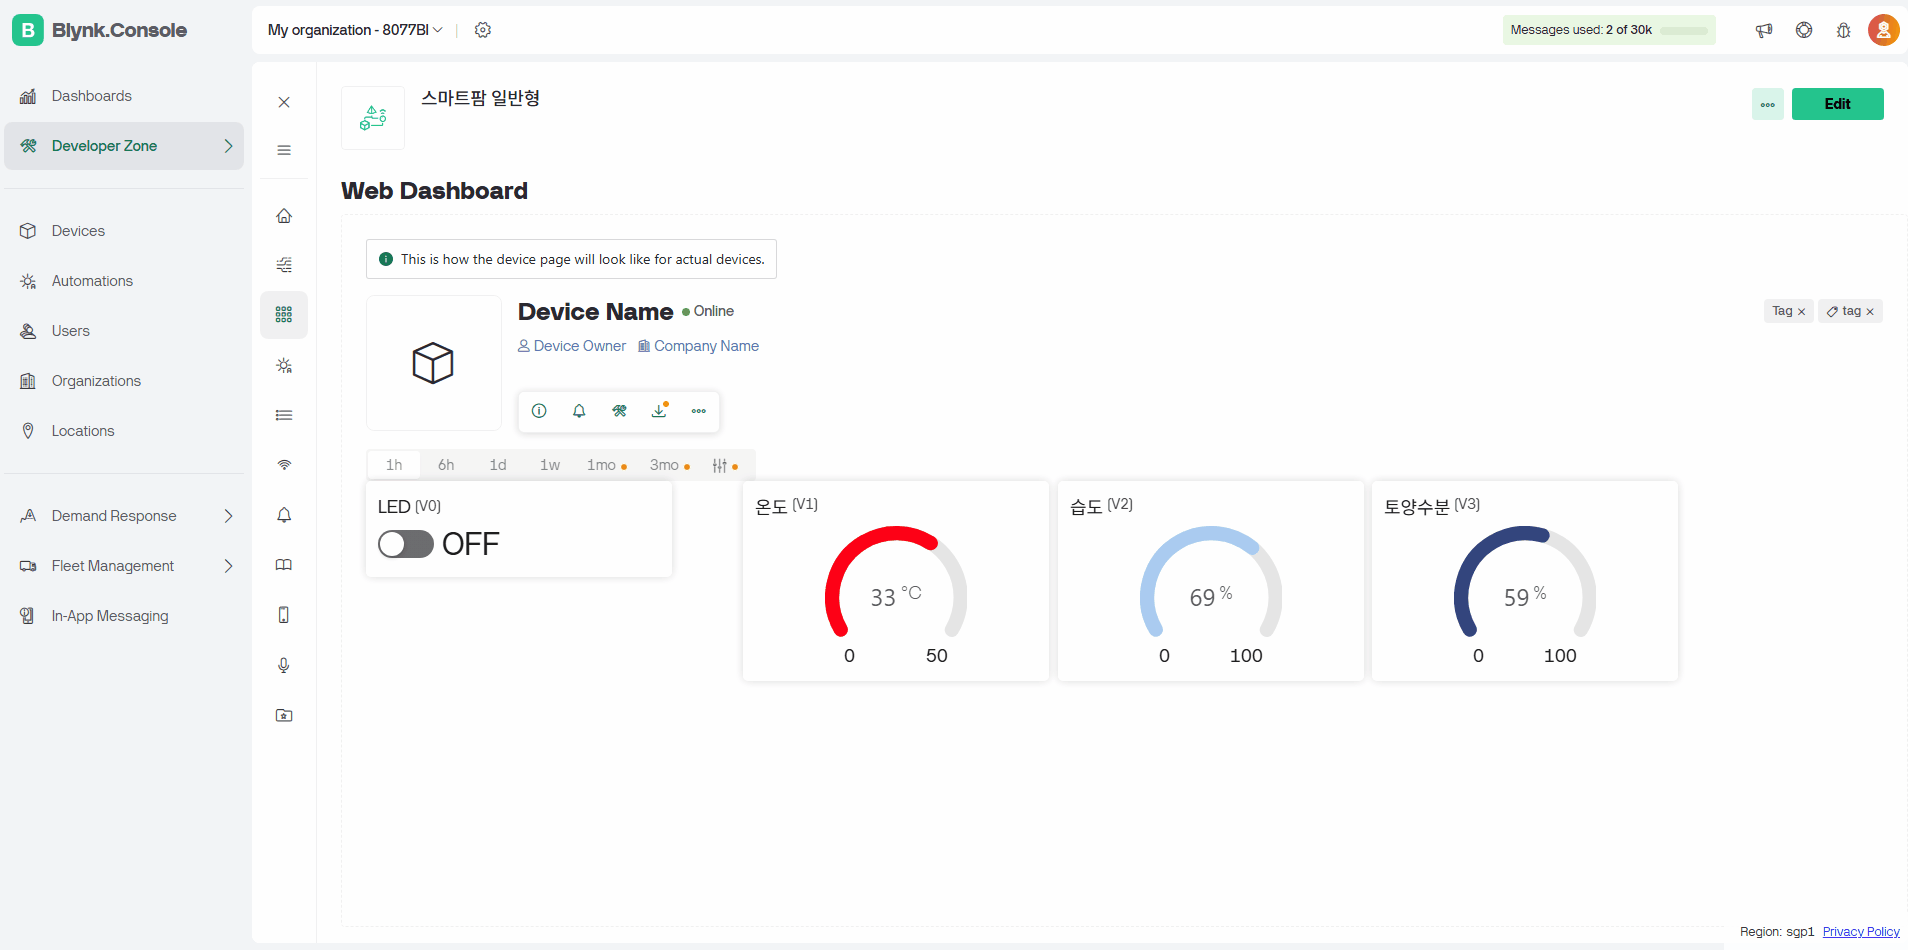1908x950 pixels.
Task: Click the Online status indicator
Action: point(708,311)
